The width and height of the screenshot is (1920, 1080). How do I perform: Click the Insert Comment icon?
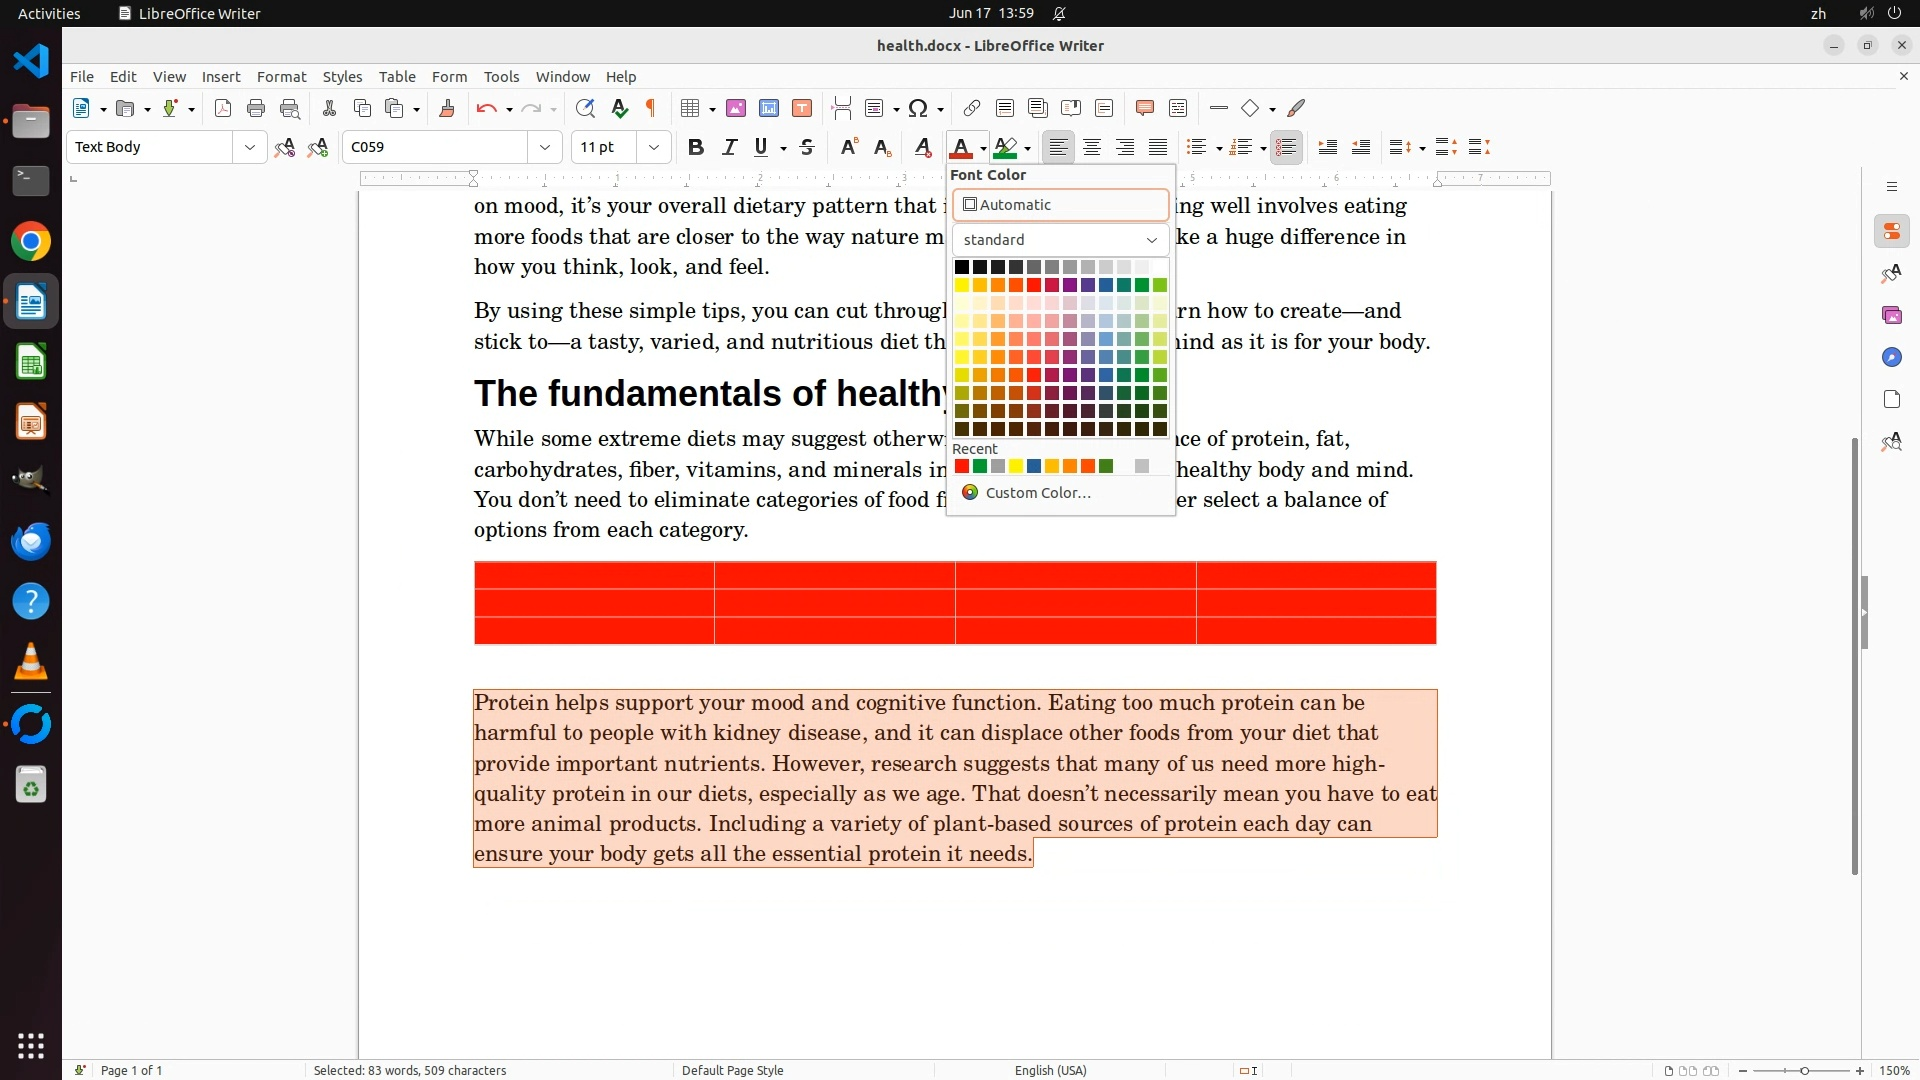pos(1145,109)
